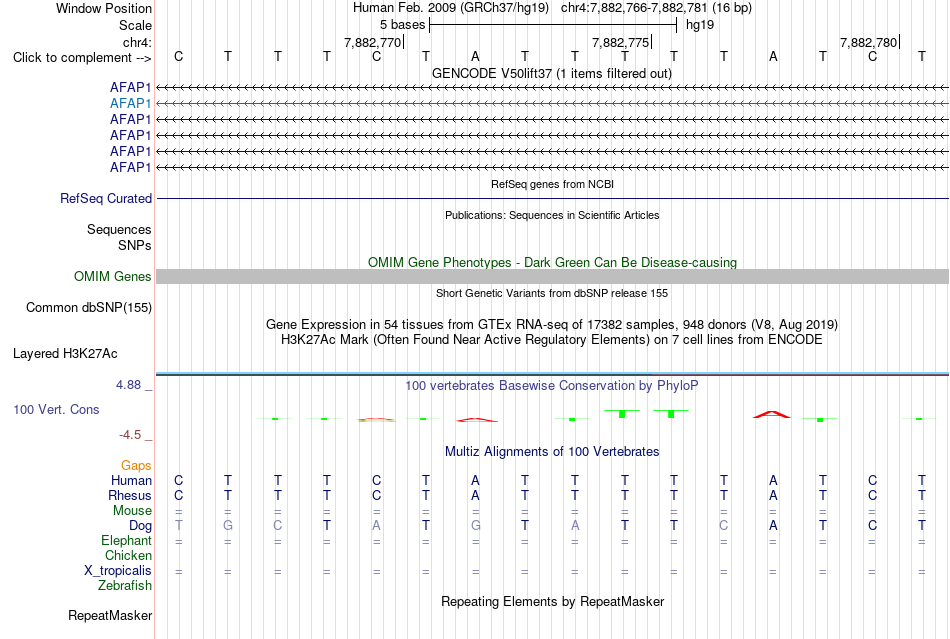Click the 7,882,780 coordinate marker
950x639 pixels.
pos(868,42)
